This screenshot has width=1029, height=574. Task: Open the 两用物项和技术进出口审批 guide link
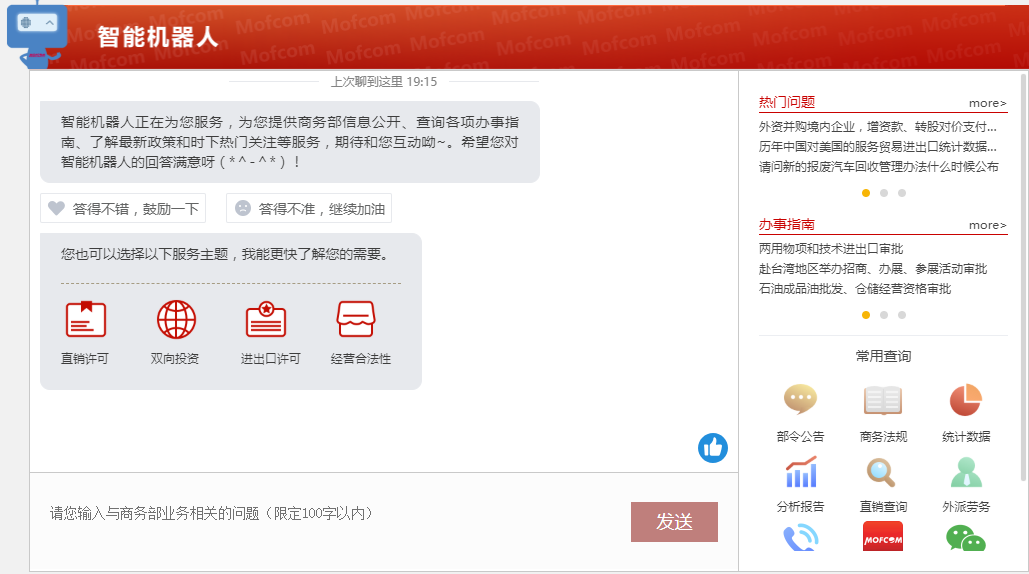point(831,249)
